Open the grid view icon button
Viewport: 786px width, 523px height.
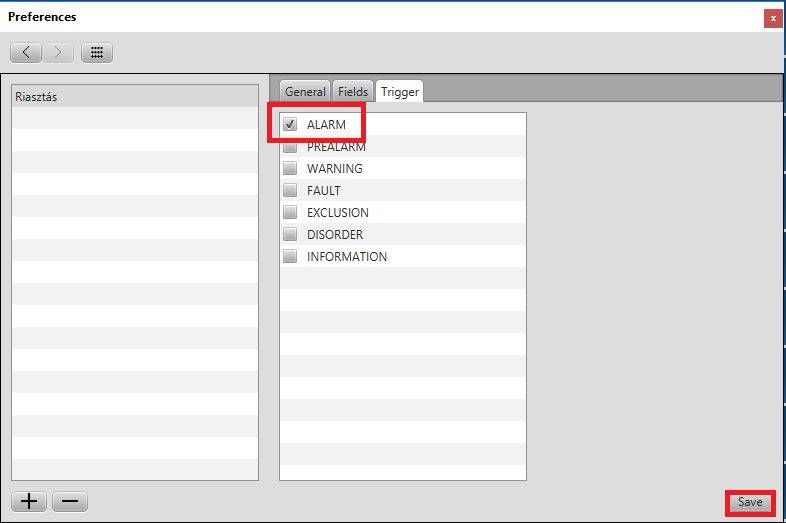pos(97,53)
